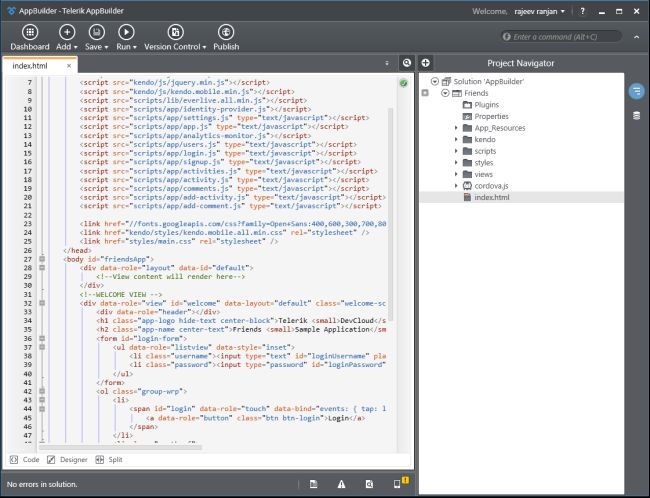Open the data sidebar icon

(x=636, y=116)
